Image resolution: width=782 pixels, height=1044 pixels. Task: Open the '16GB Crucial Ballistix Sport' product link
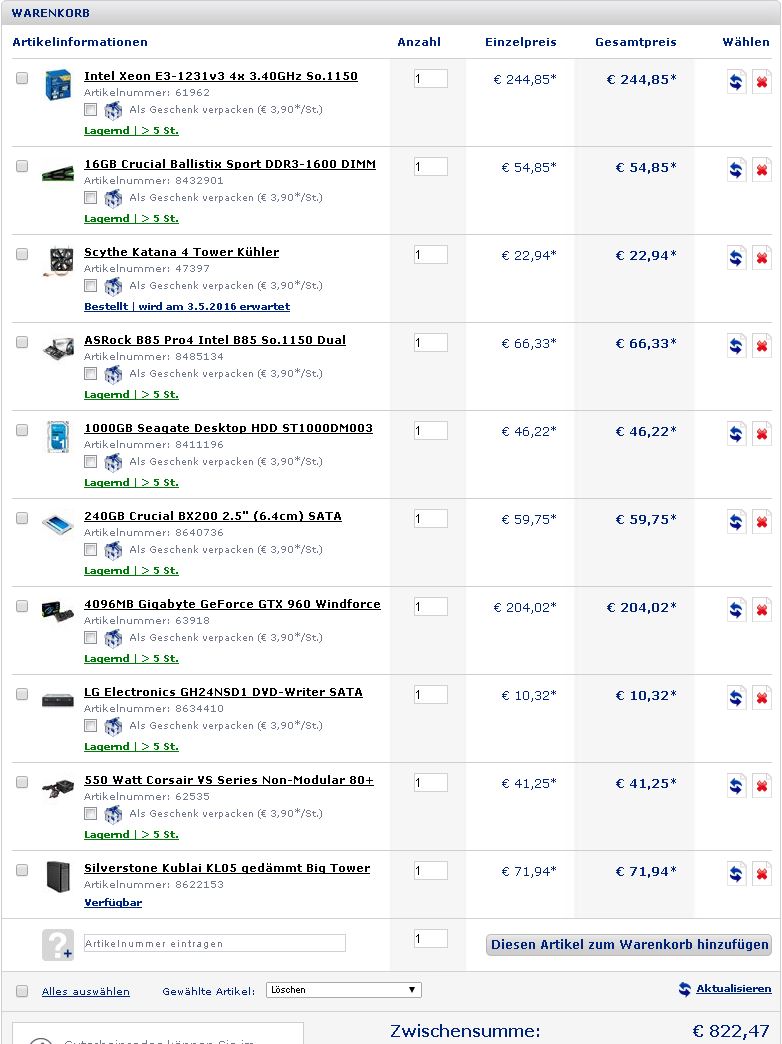coord(229,164)
